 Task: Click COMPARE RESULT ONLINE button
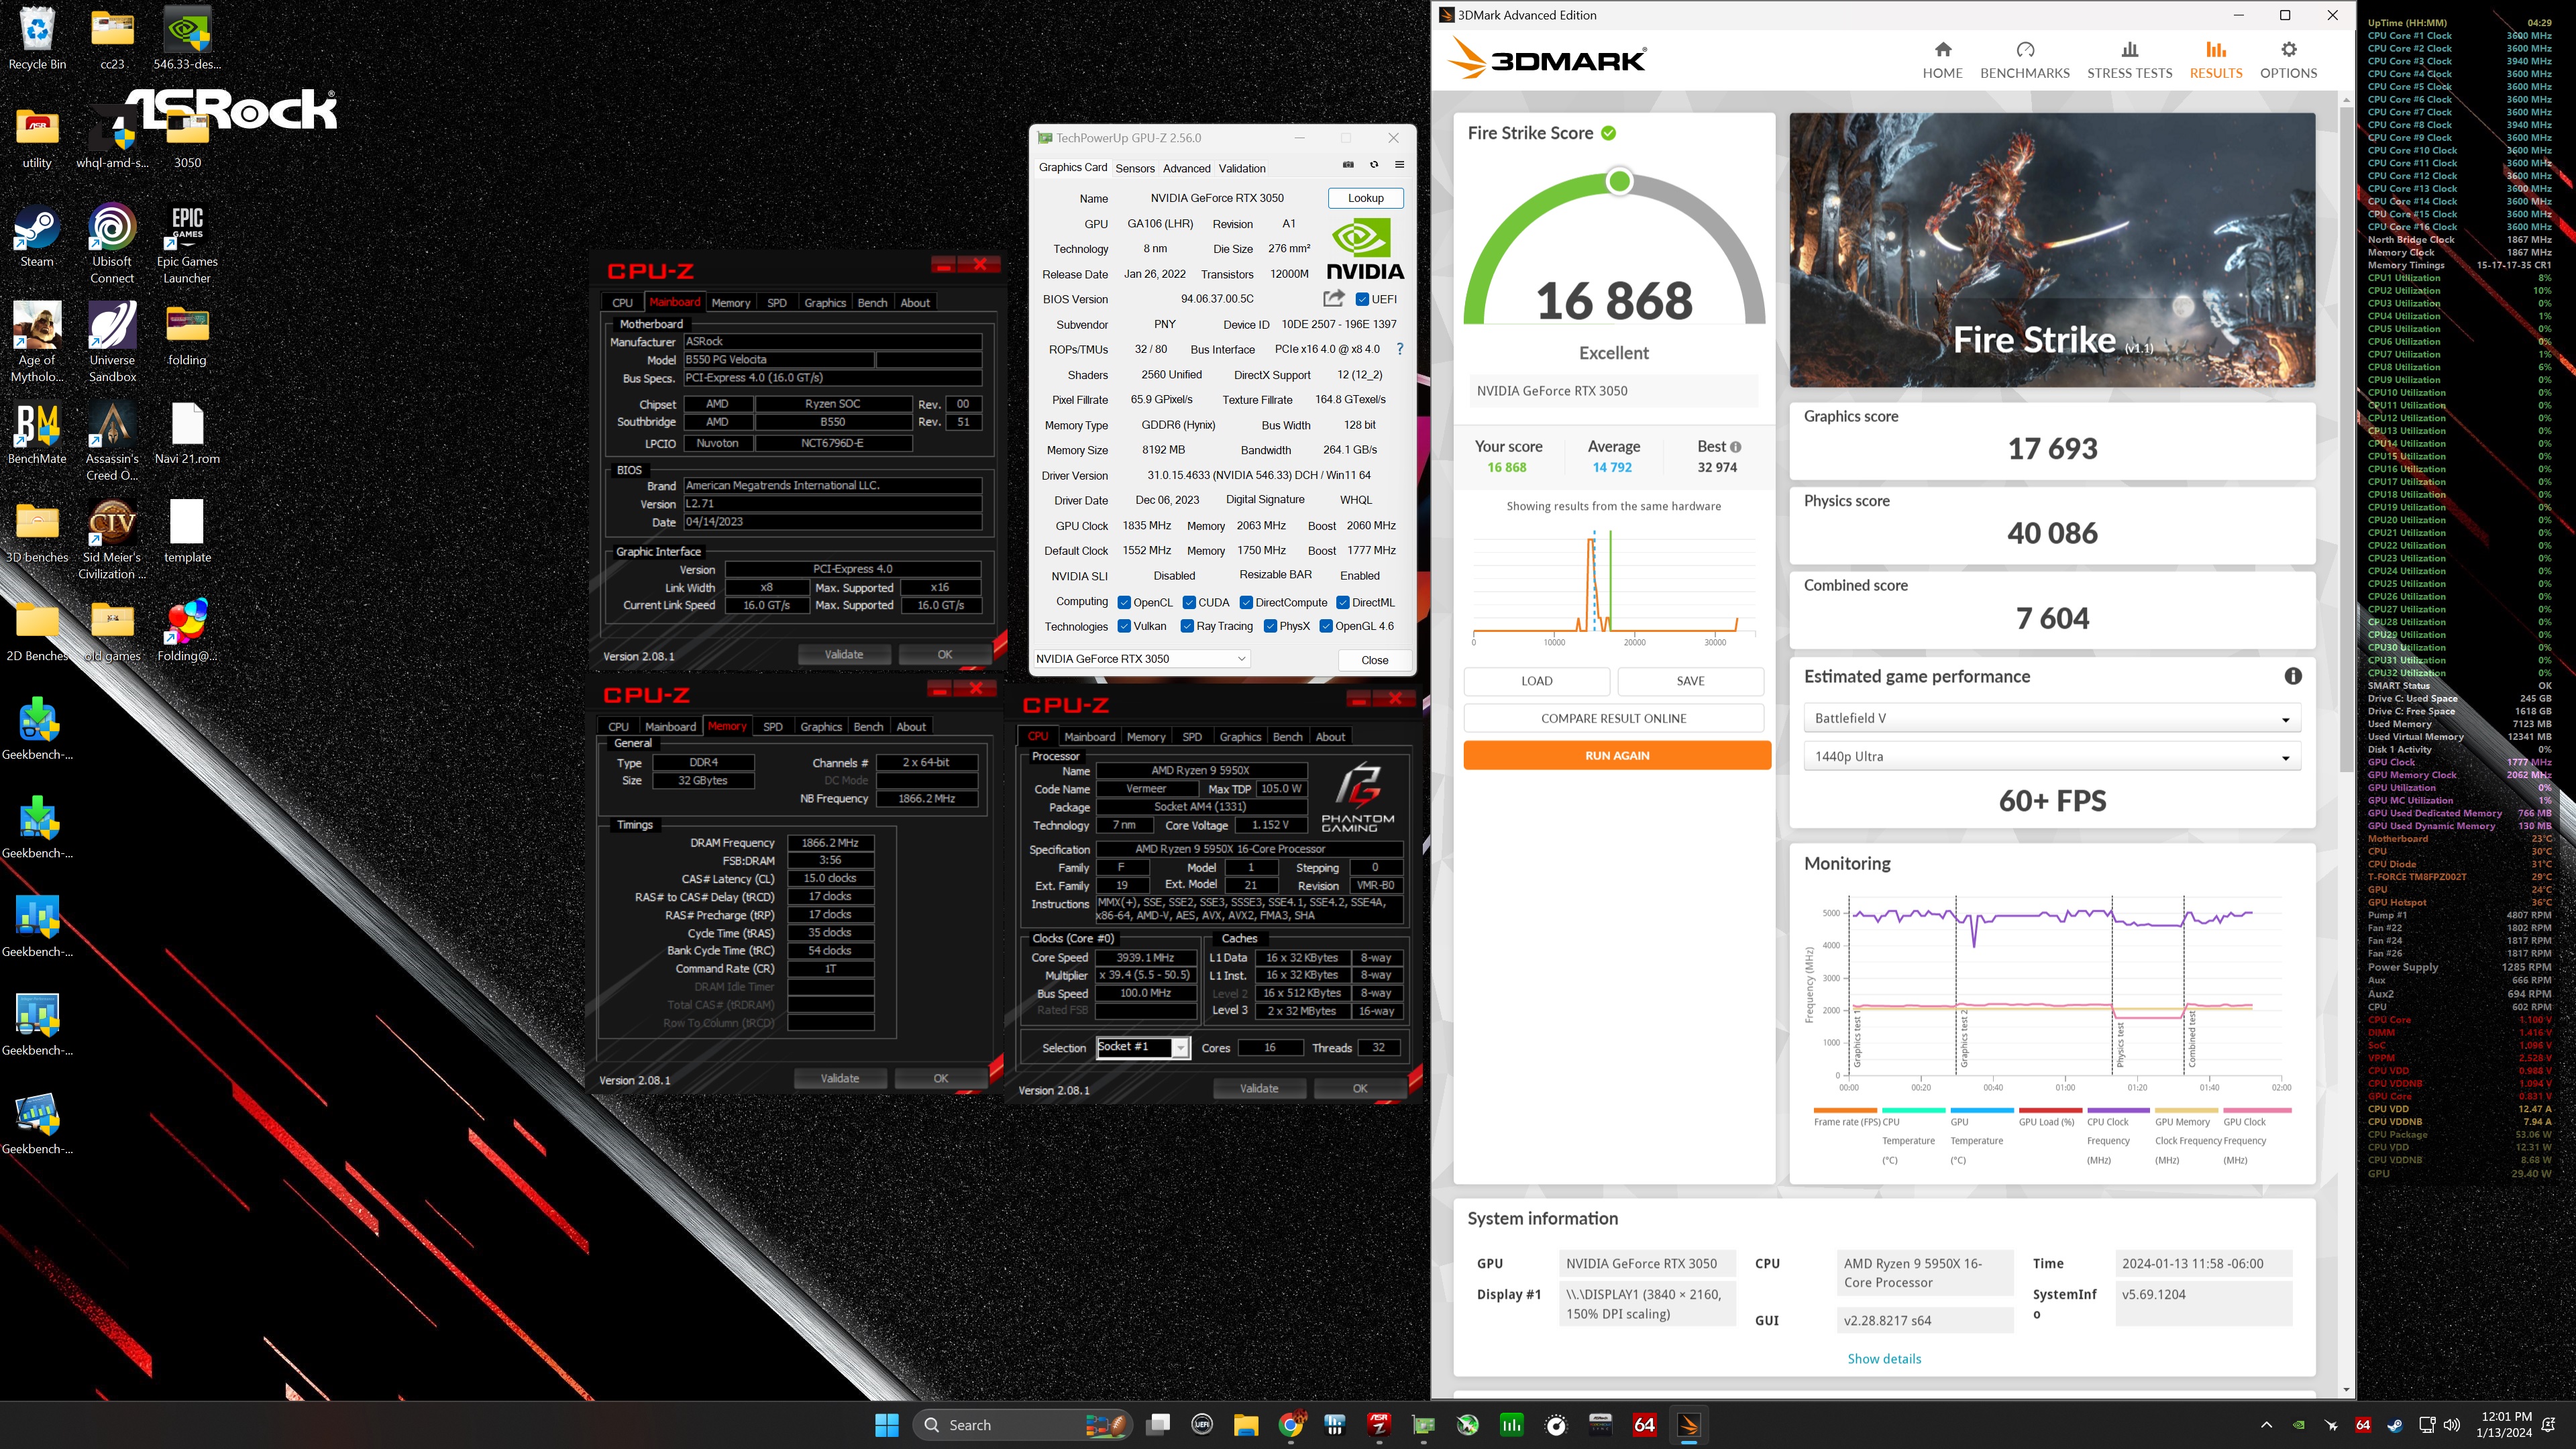tap(1613, 718)
